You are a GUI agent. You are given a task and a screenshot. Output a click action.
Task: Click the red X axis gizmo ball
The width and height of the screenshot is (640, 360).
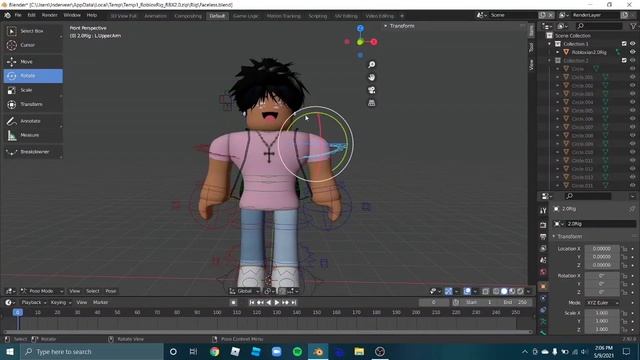tap(373, 42)
